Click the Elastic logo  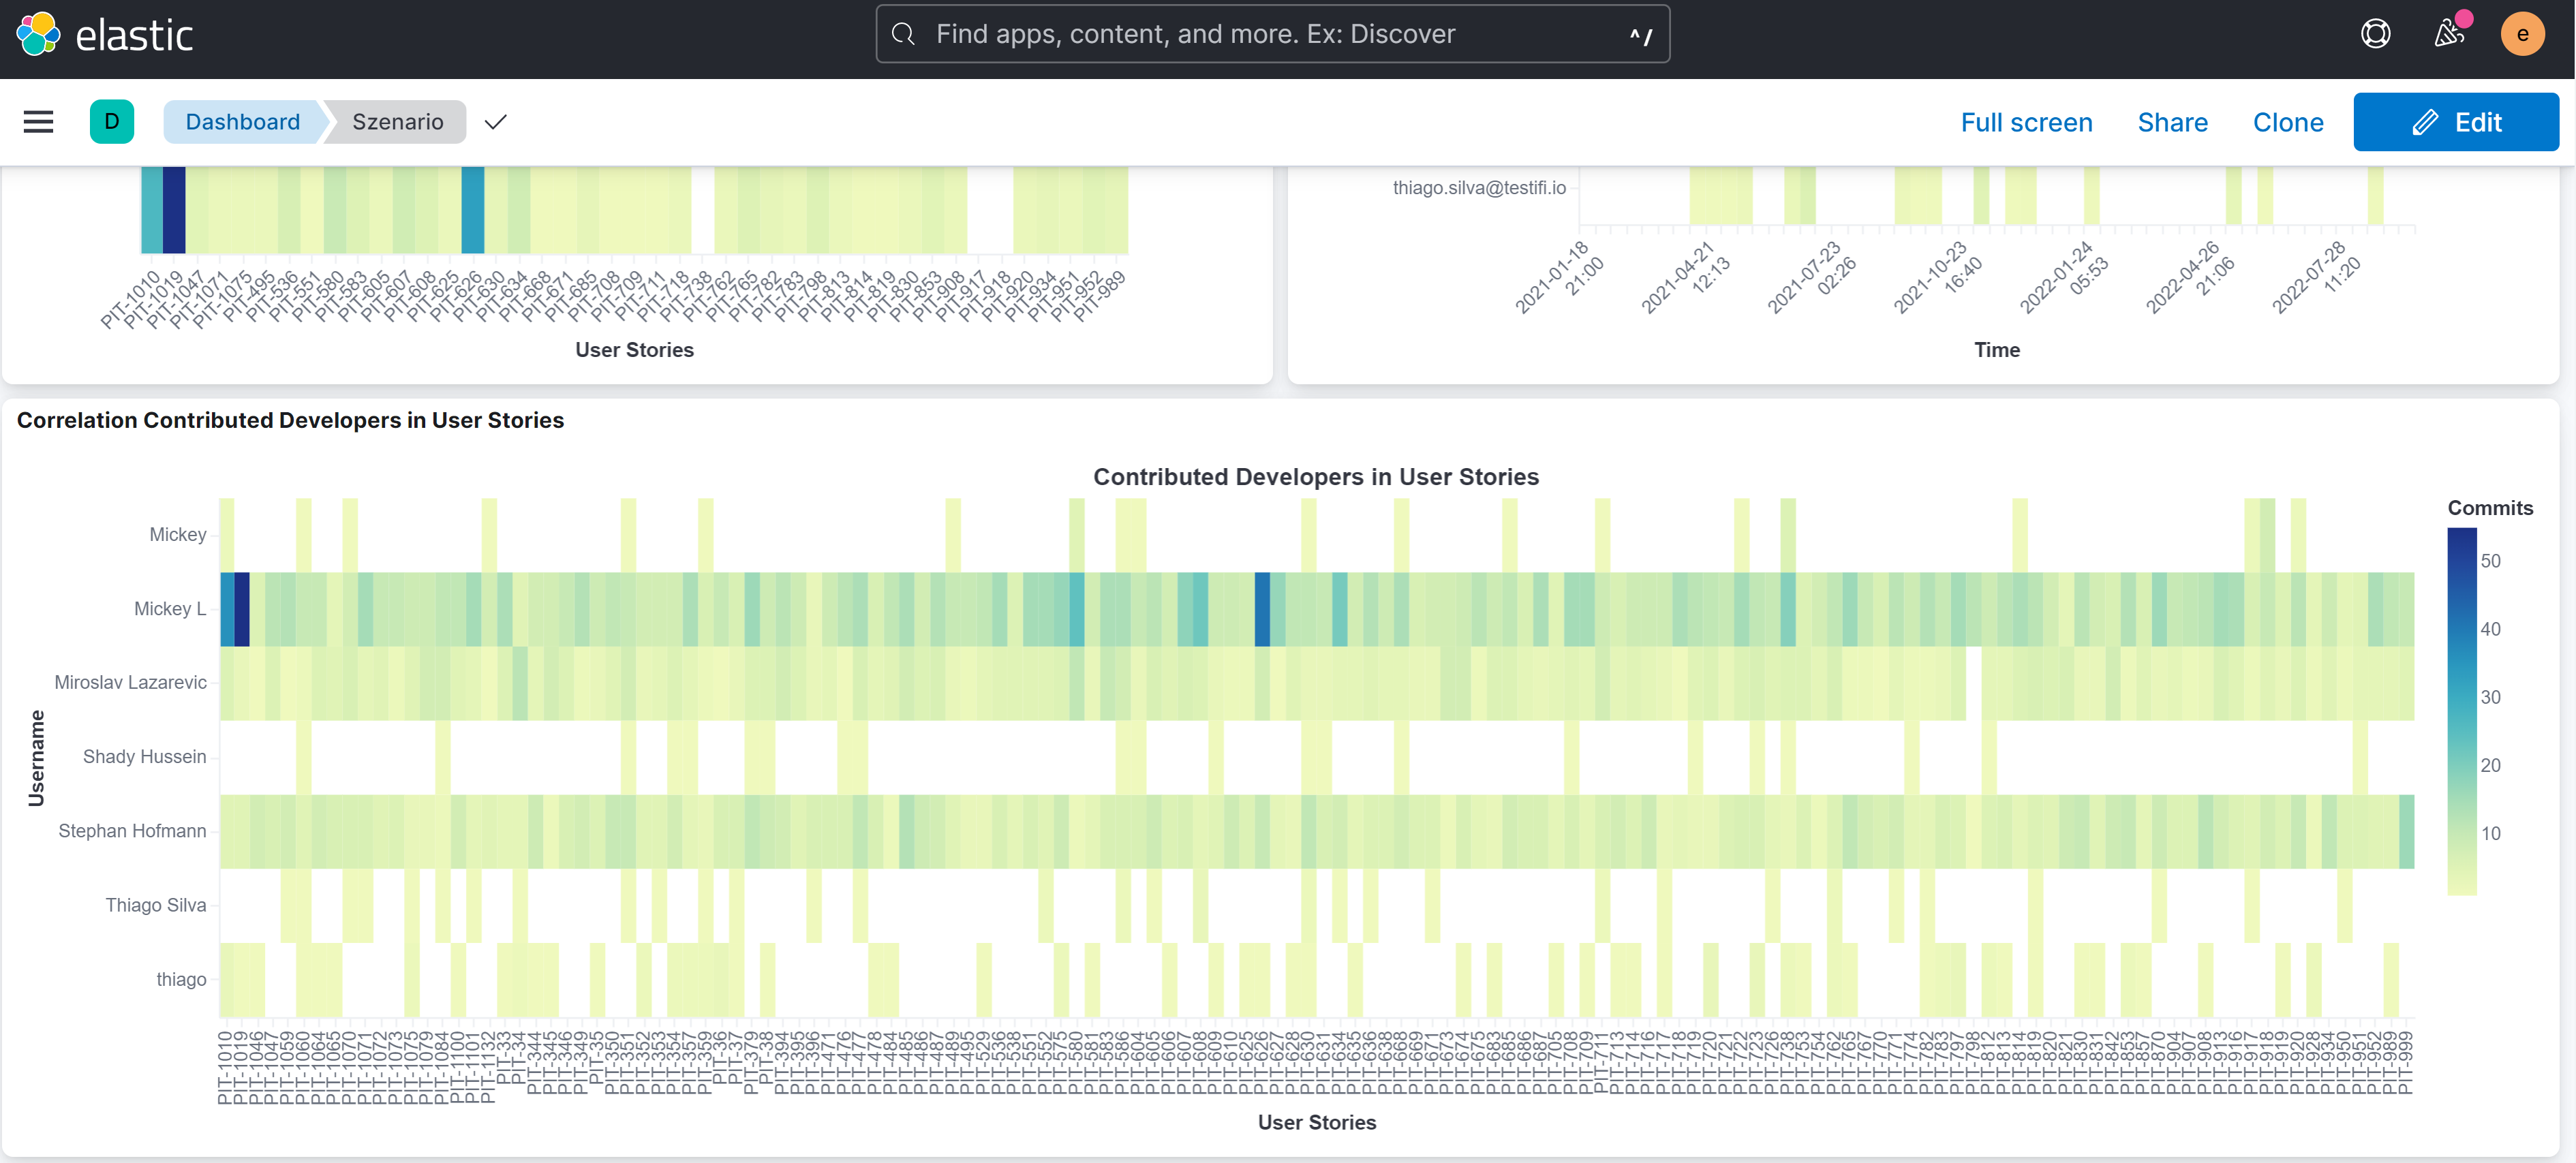click(104, 35)
